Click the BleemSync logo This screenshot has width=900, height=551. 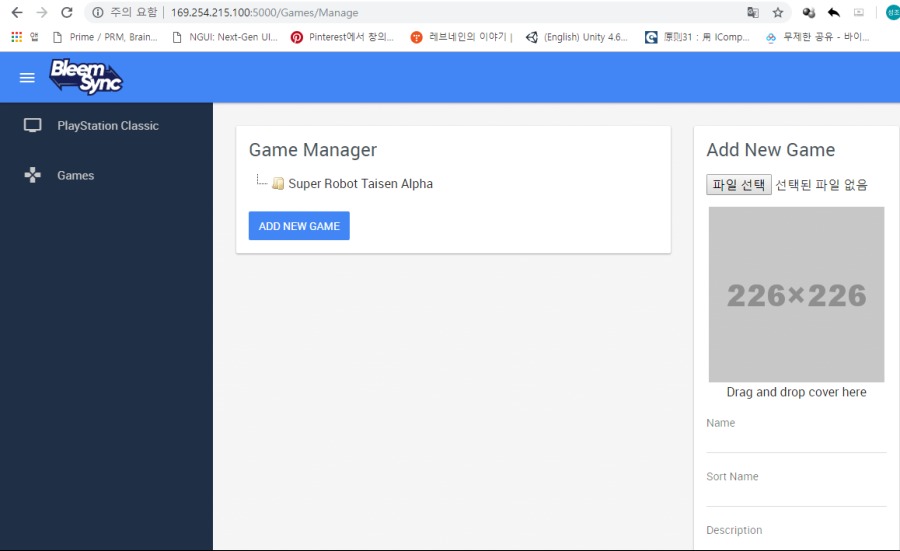pyautogui.click(x=86, y=76)
